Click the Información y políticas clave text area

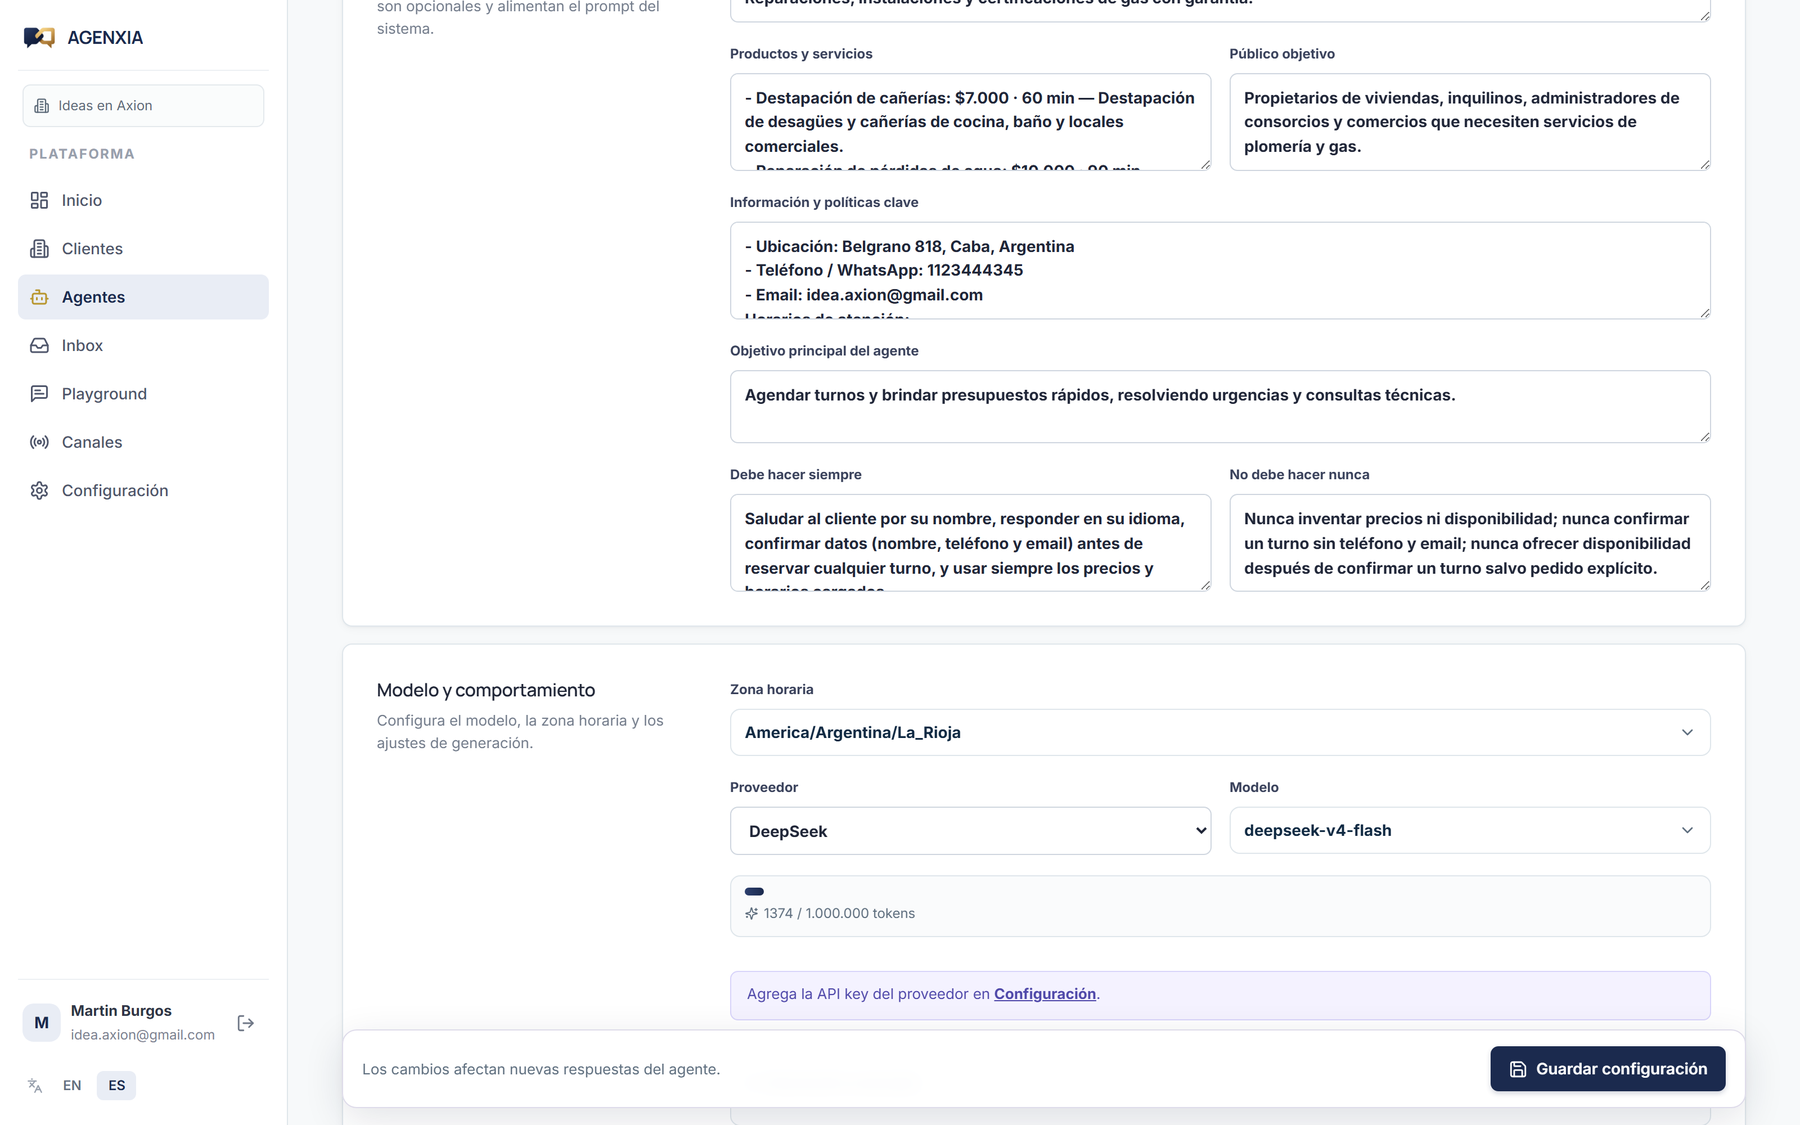(x=1220, y=271)
